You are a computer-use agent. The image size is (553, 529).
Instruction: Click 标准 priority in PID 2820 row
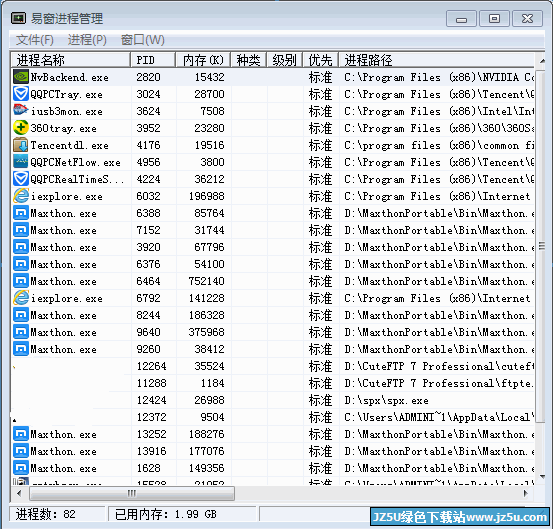click(x=321, y=77)
